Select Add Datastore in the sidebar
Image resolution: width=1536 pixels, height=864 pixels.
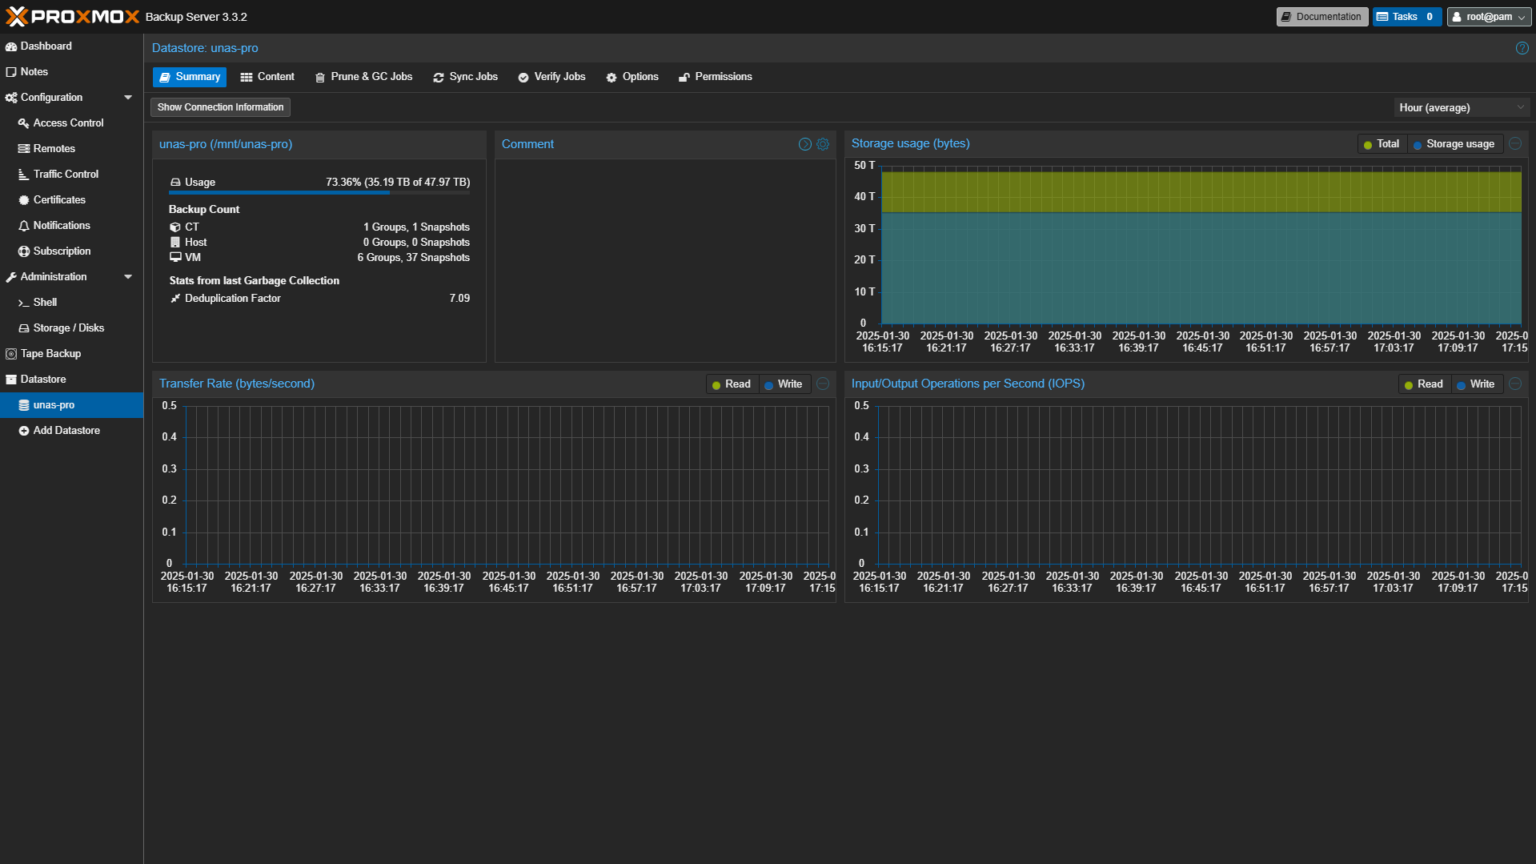(x=63, y=430)
